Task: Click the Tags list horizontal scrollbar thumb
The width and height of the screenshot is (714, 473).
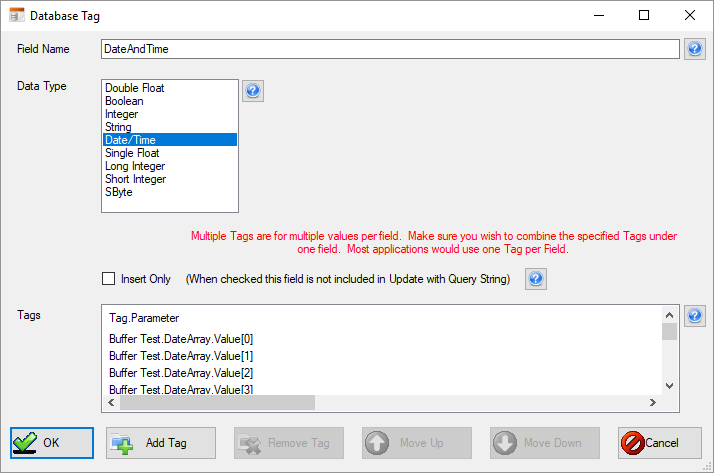Action: coord(217,402)
